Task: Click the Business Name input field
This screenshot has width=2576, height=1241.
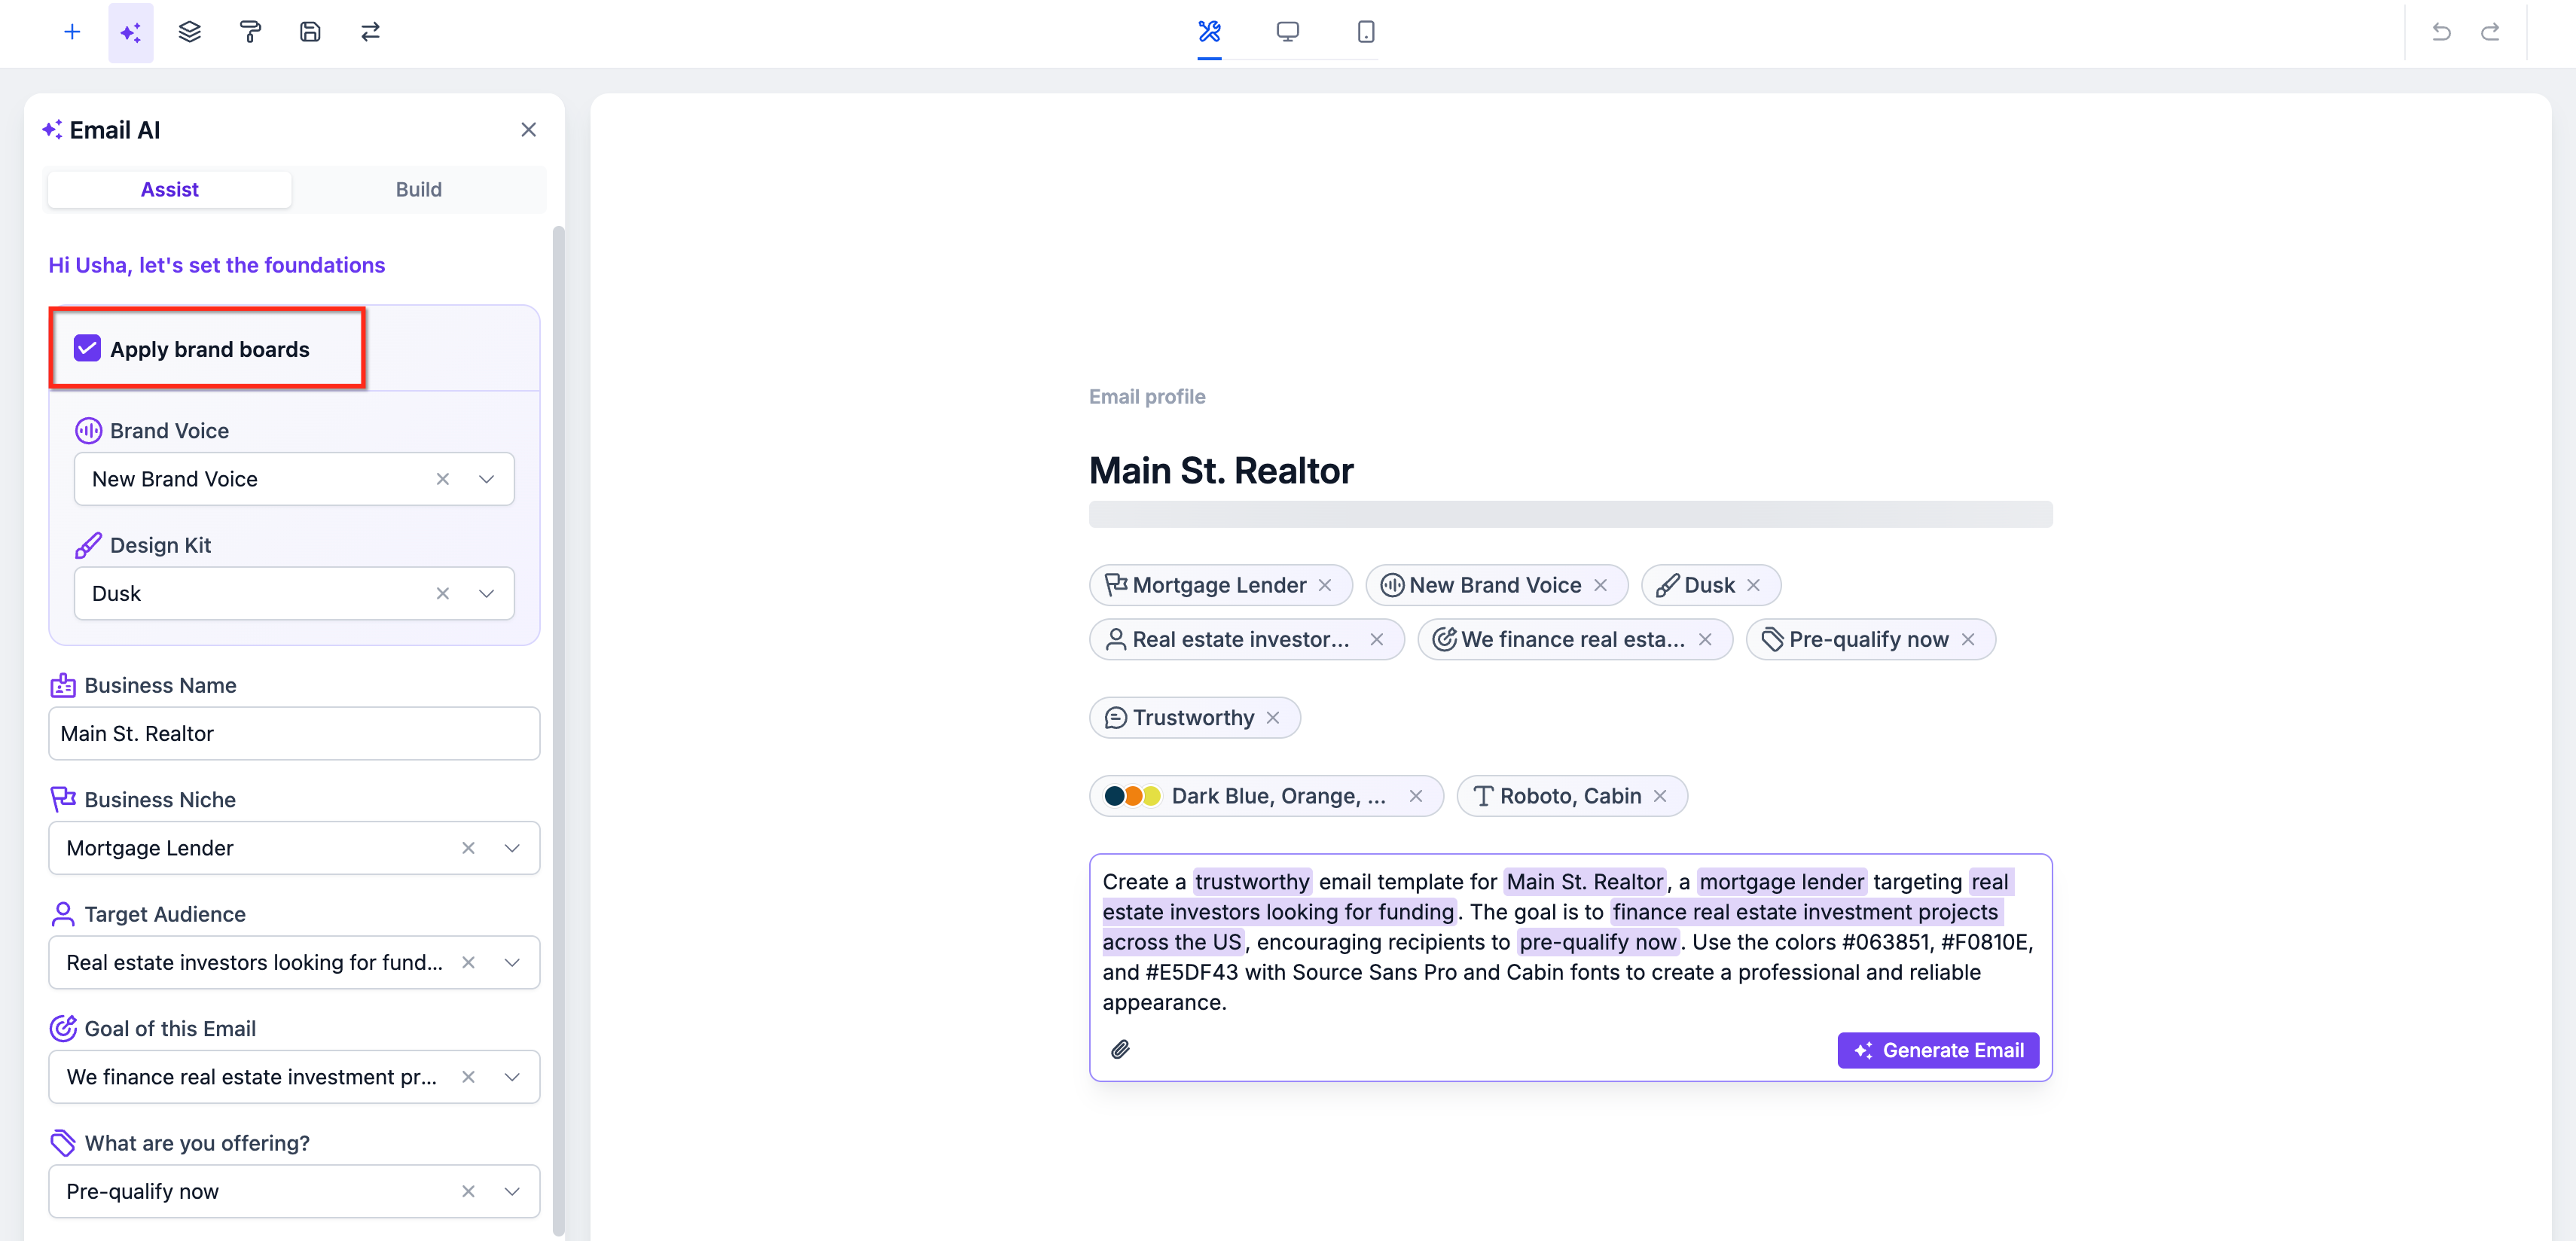Action: click(x=294, y=734)
